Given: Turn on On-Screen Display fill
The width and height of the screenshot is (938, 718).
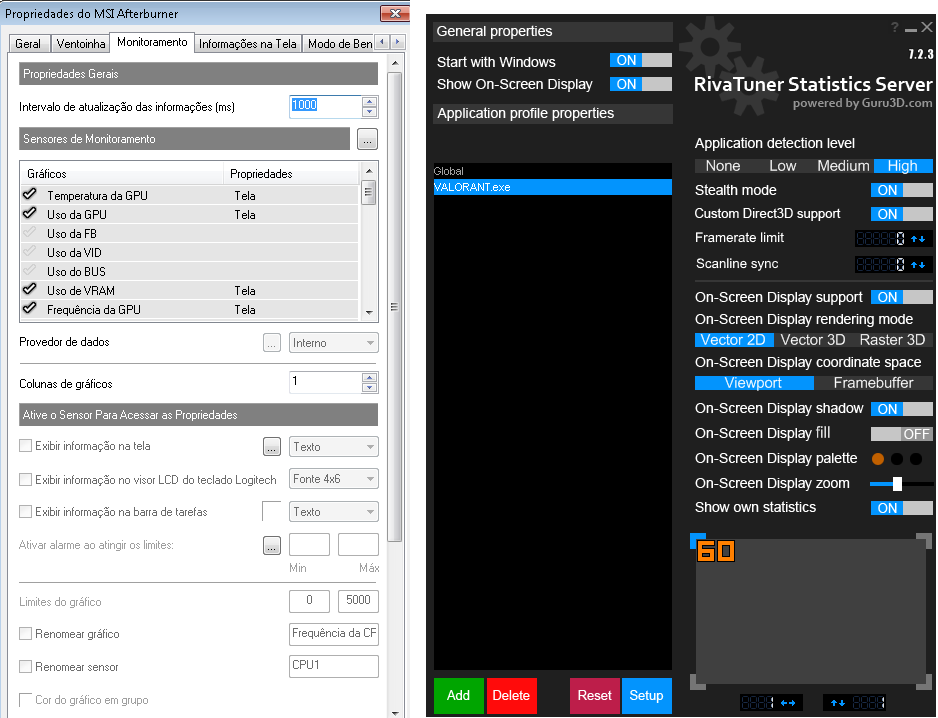Looking at the screenshot, I should click(902, 434).
